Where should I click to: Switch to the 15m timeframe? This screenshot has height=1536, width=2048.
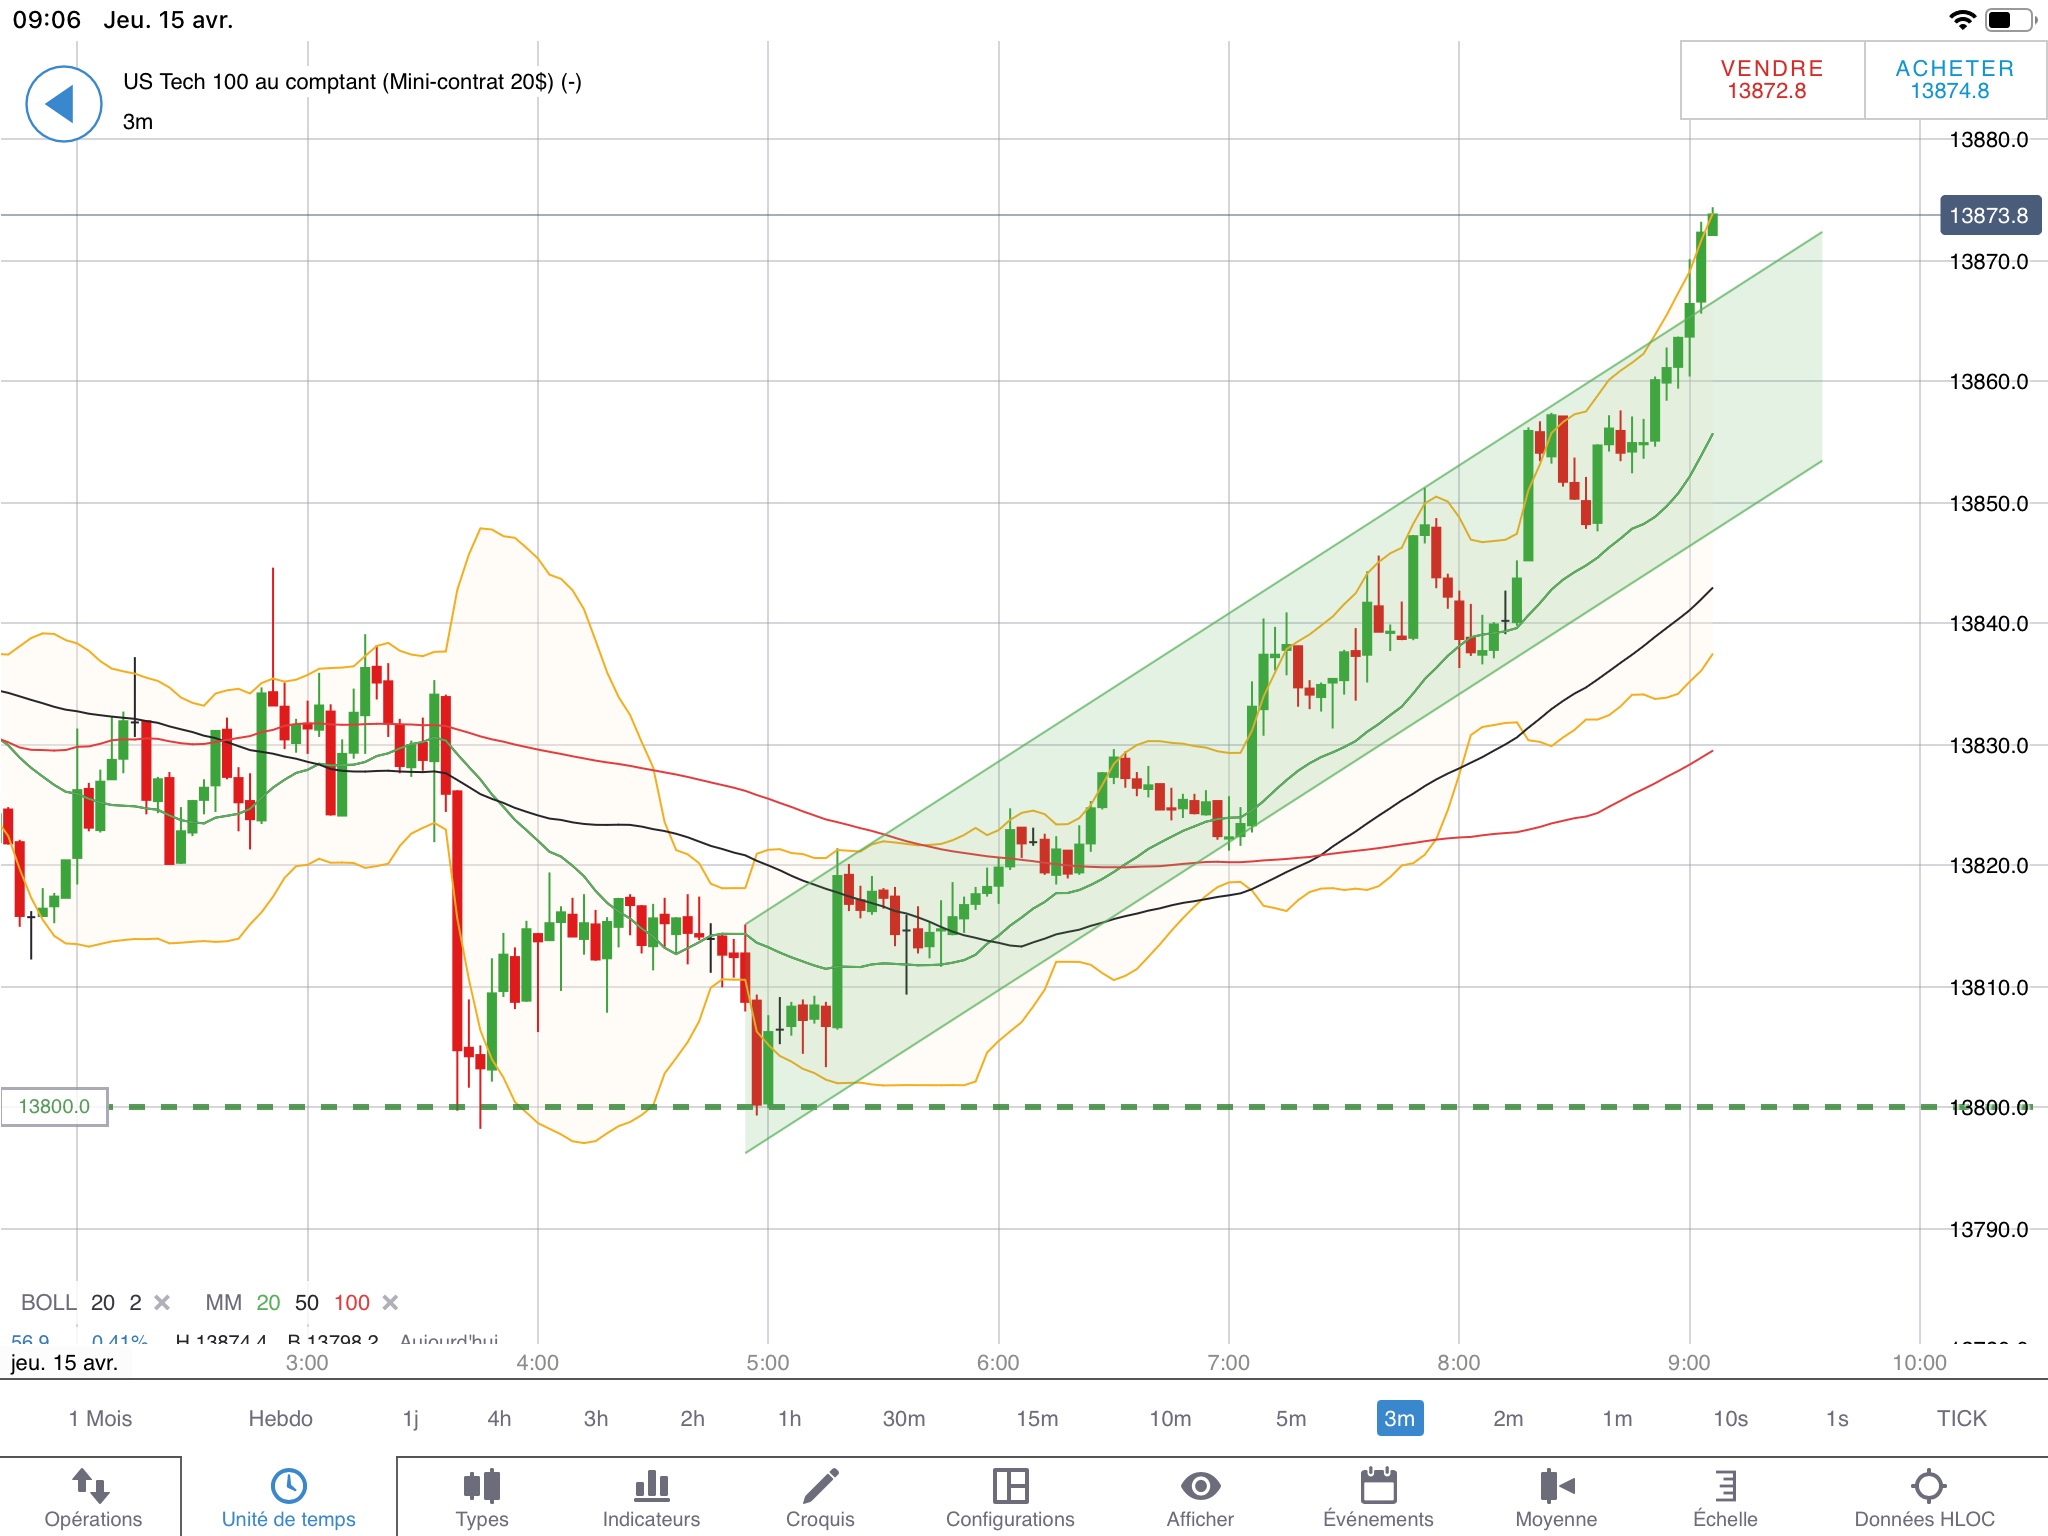pos(1037,1418)
